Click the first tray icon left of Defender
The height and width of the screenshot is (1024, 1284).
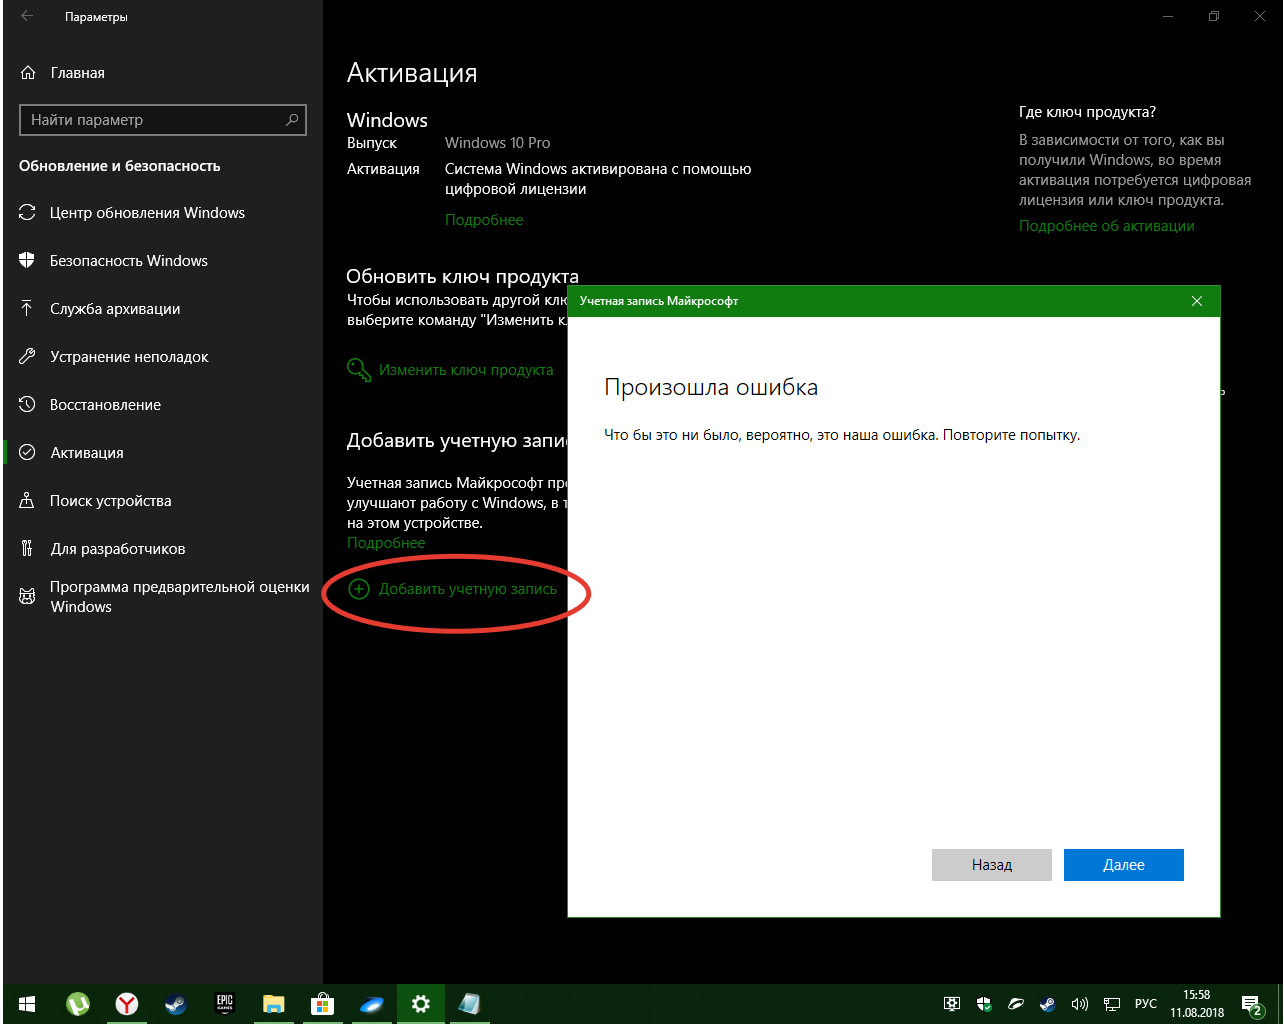[952, 1004]
